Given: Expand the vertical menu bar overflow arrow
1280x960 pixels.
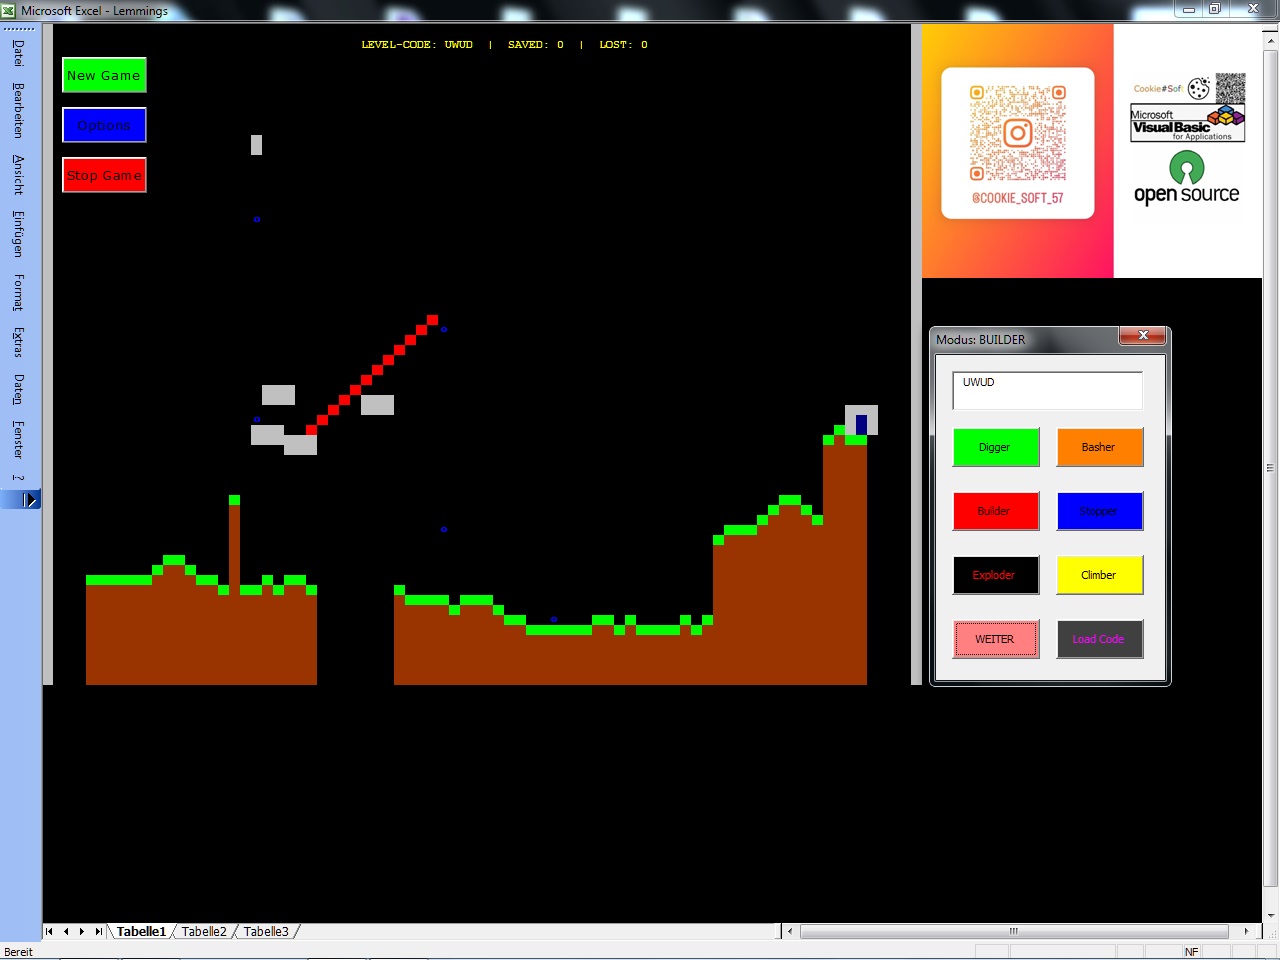Looking at the screenshot, I should click(x=30, y=499).
